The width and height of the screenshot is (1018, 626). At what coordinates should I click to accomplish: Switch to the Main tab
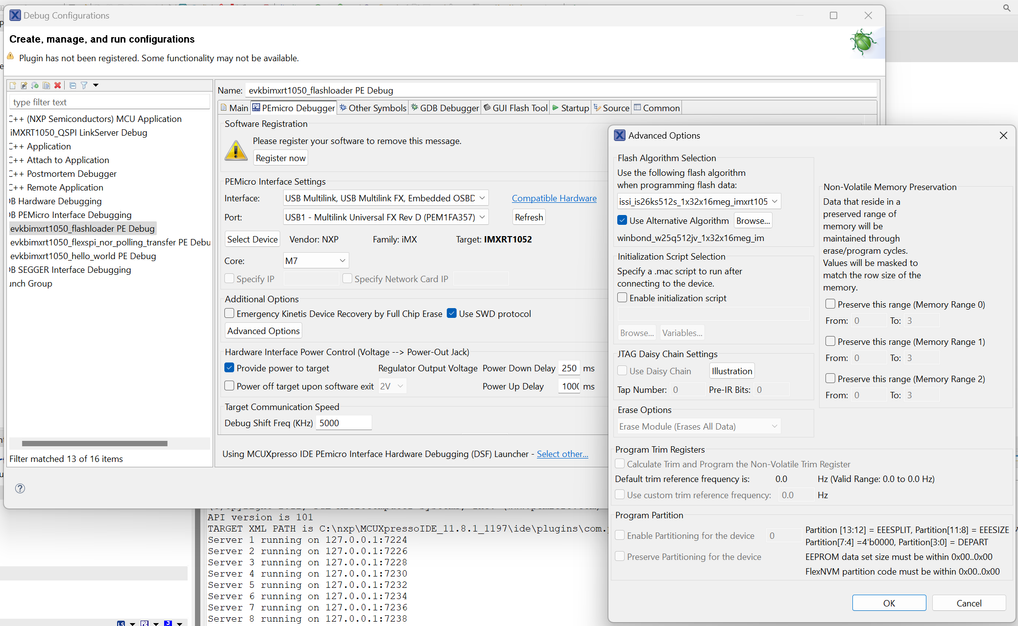coord(234,108)
